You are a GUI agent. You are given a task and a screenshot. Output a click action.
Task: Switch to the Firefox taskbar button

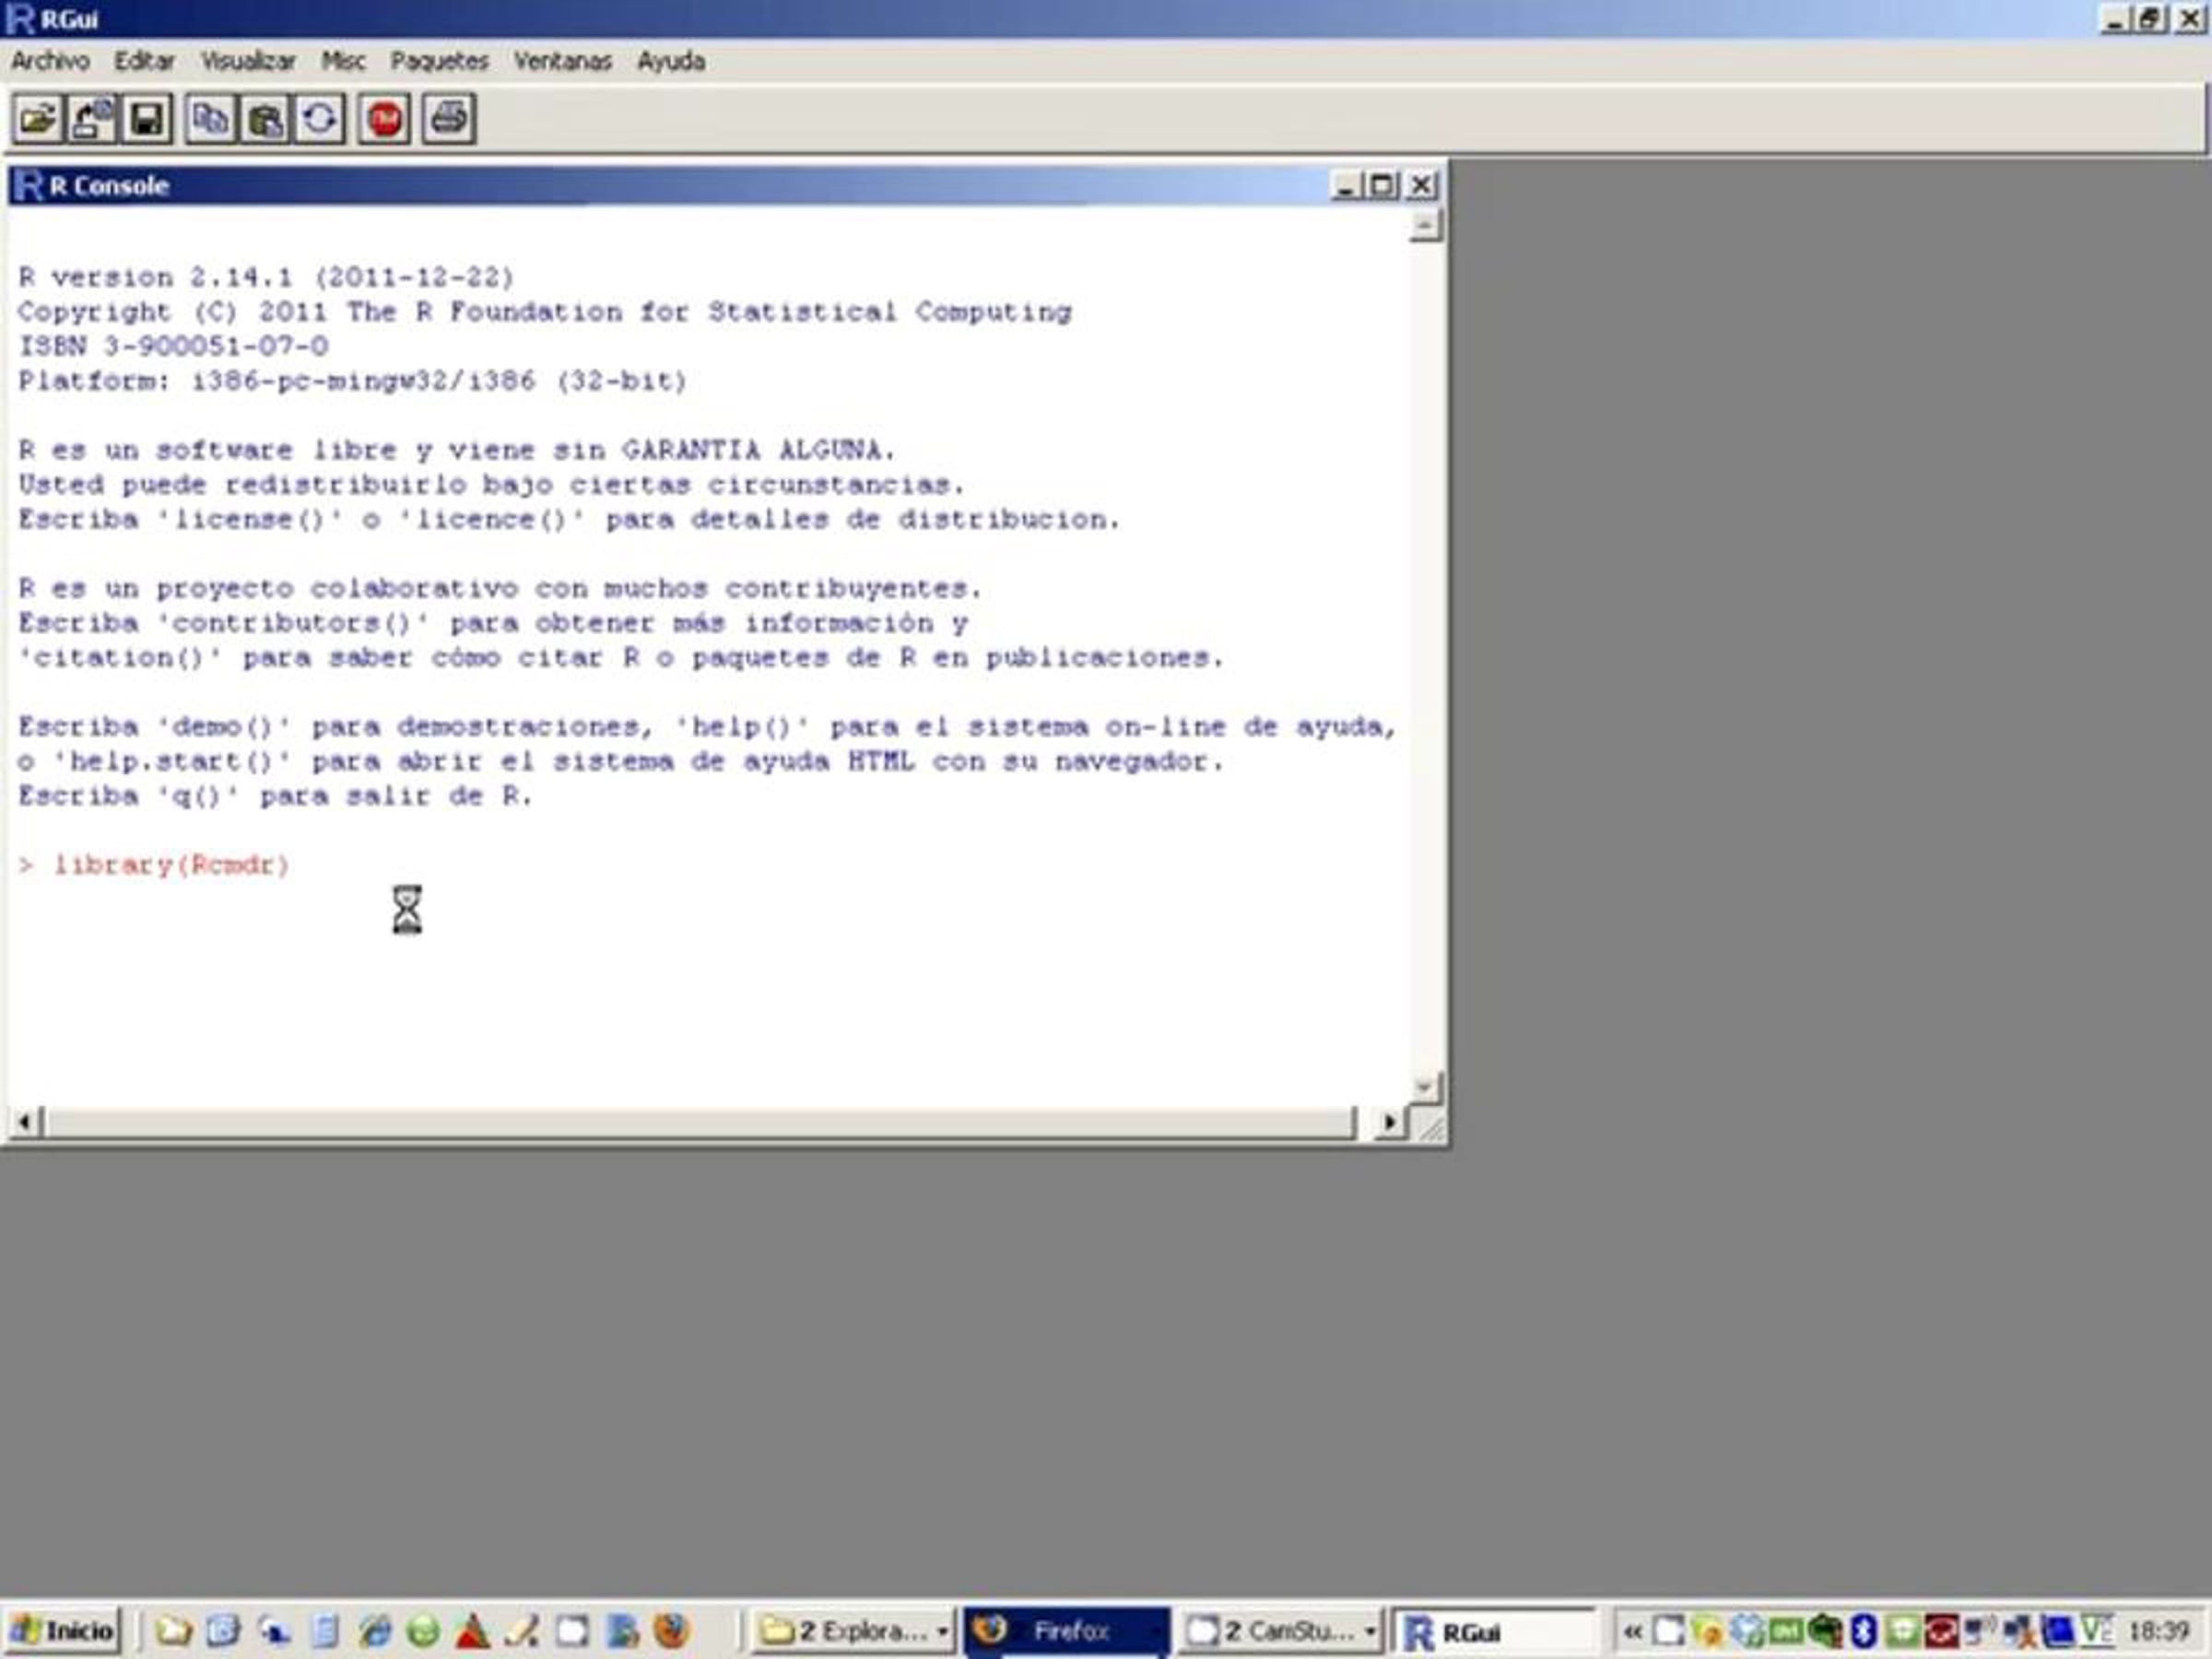coord(1067,1631)
